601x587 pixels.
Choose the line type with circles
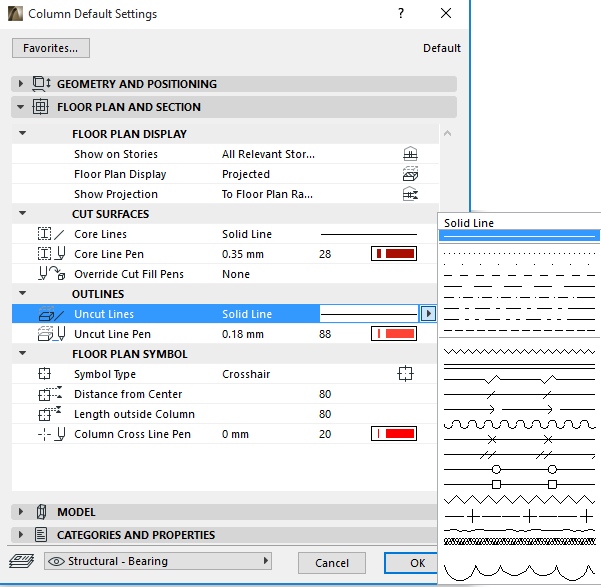[x=519, y=469]
